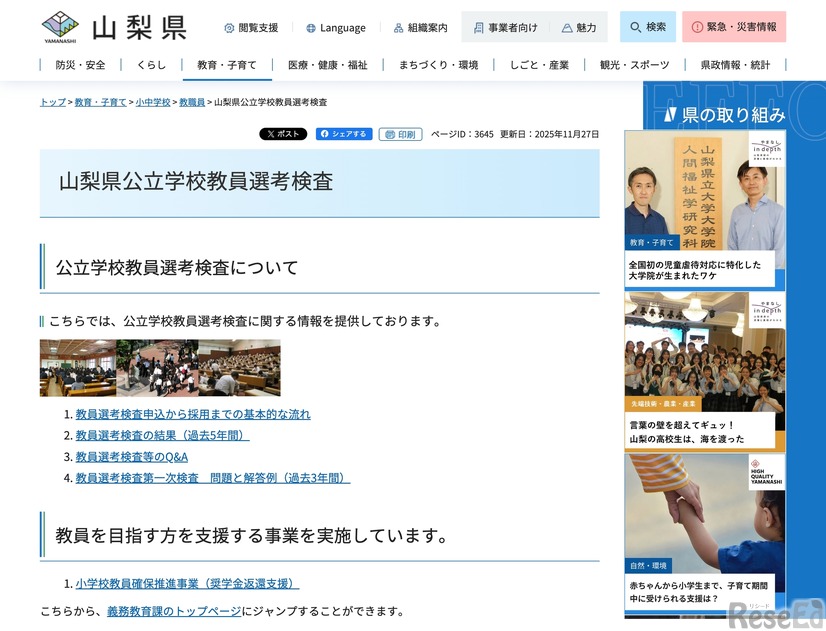Click the globe Language icon
Image resolution: width=826 pixels, height=631 pixels.
(312, 27)
